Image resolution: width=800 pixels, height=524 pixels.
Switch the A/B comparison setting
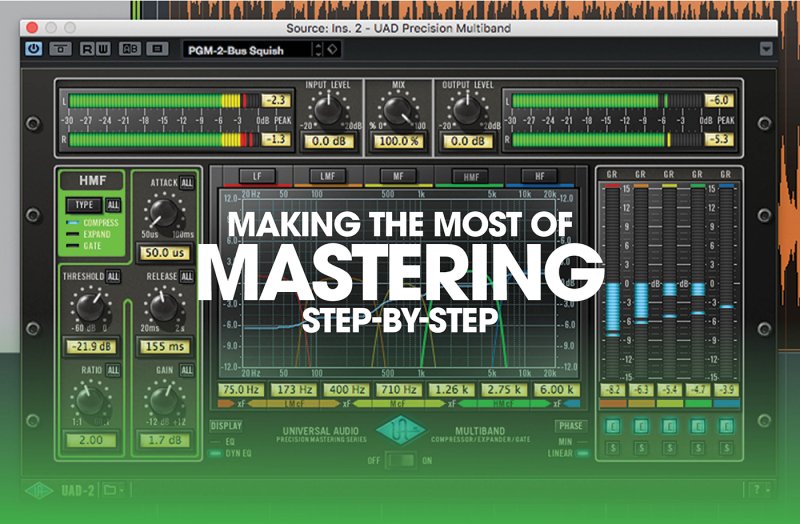click(130, 49)
